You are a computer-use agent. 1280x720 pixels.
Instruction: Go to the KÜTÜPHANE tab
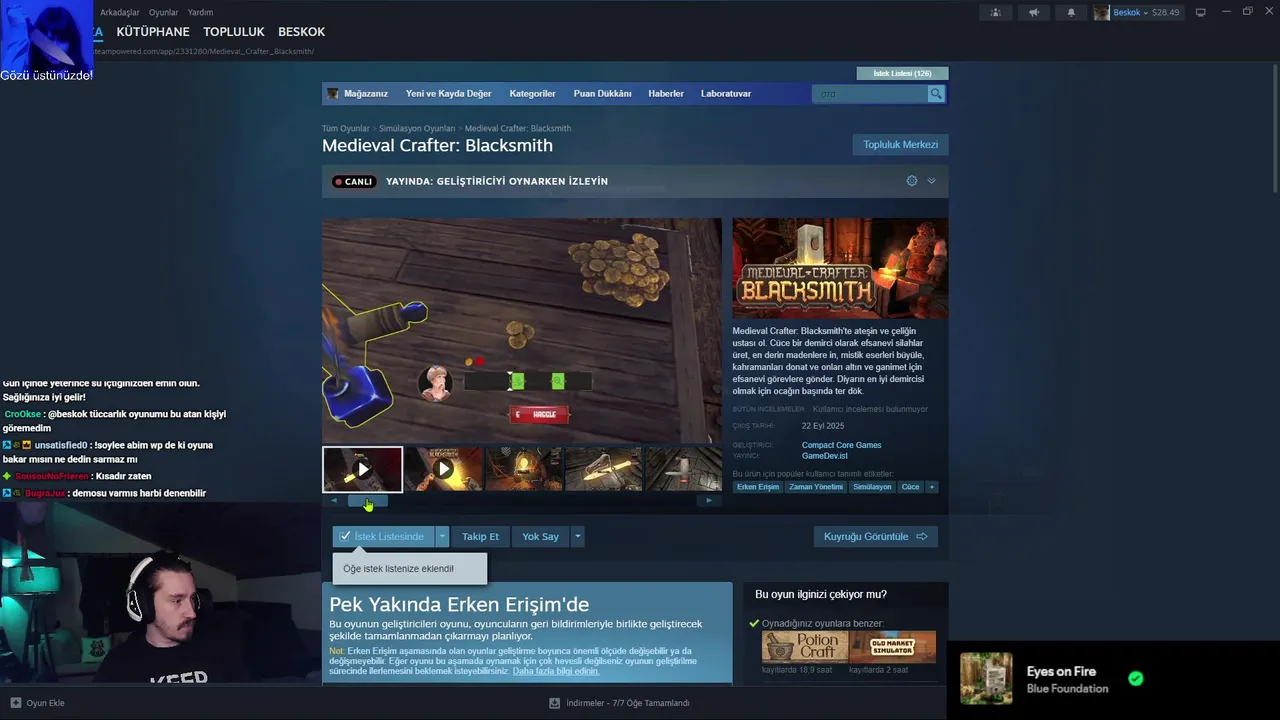(153, 32)
